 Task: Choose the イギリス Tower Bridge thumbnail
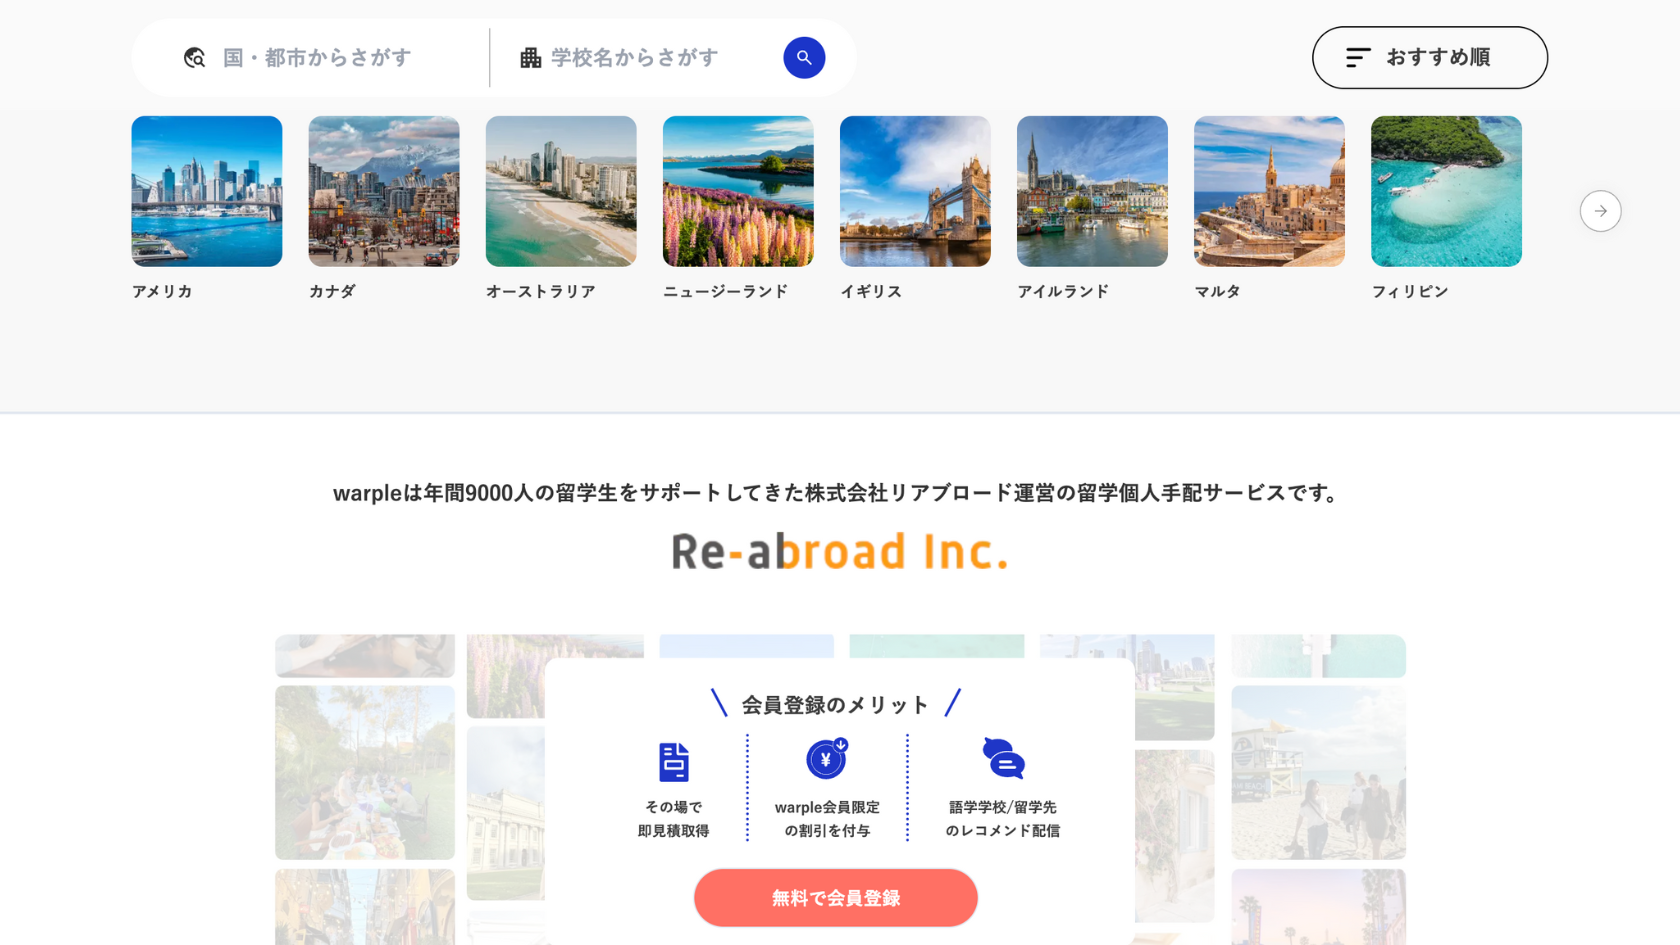click(x=915, y=191)
